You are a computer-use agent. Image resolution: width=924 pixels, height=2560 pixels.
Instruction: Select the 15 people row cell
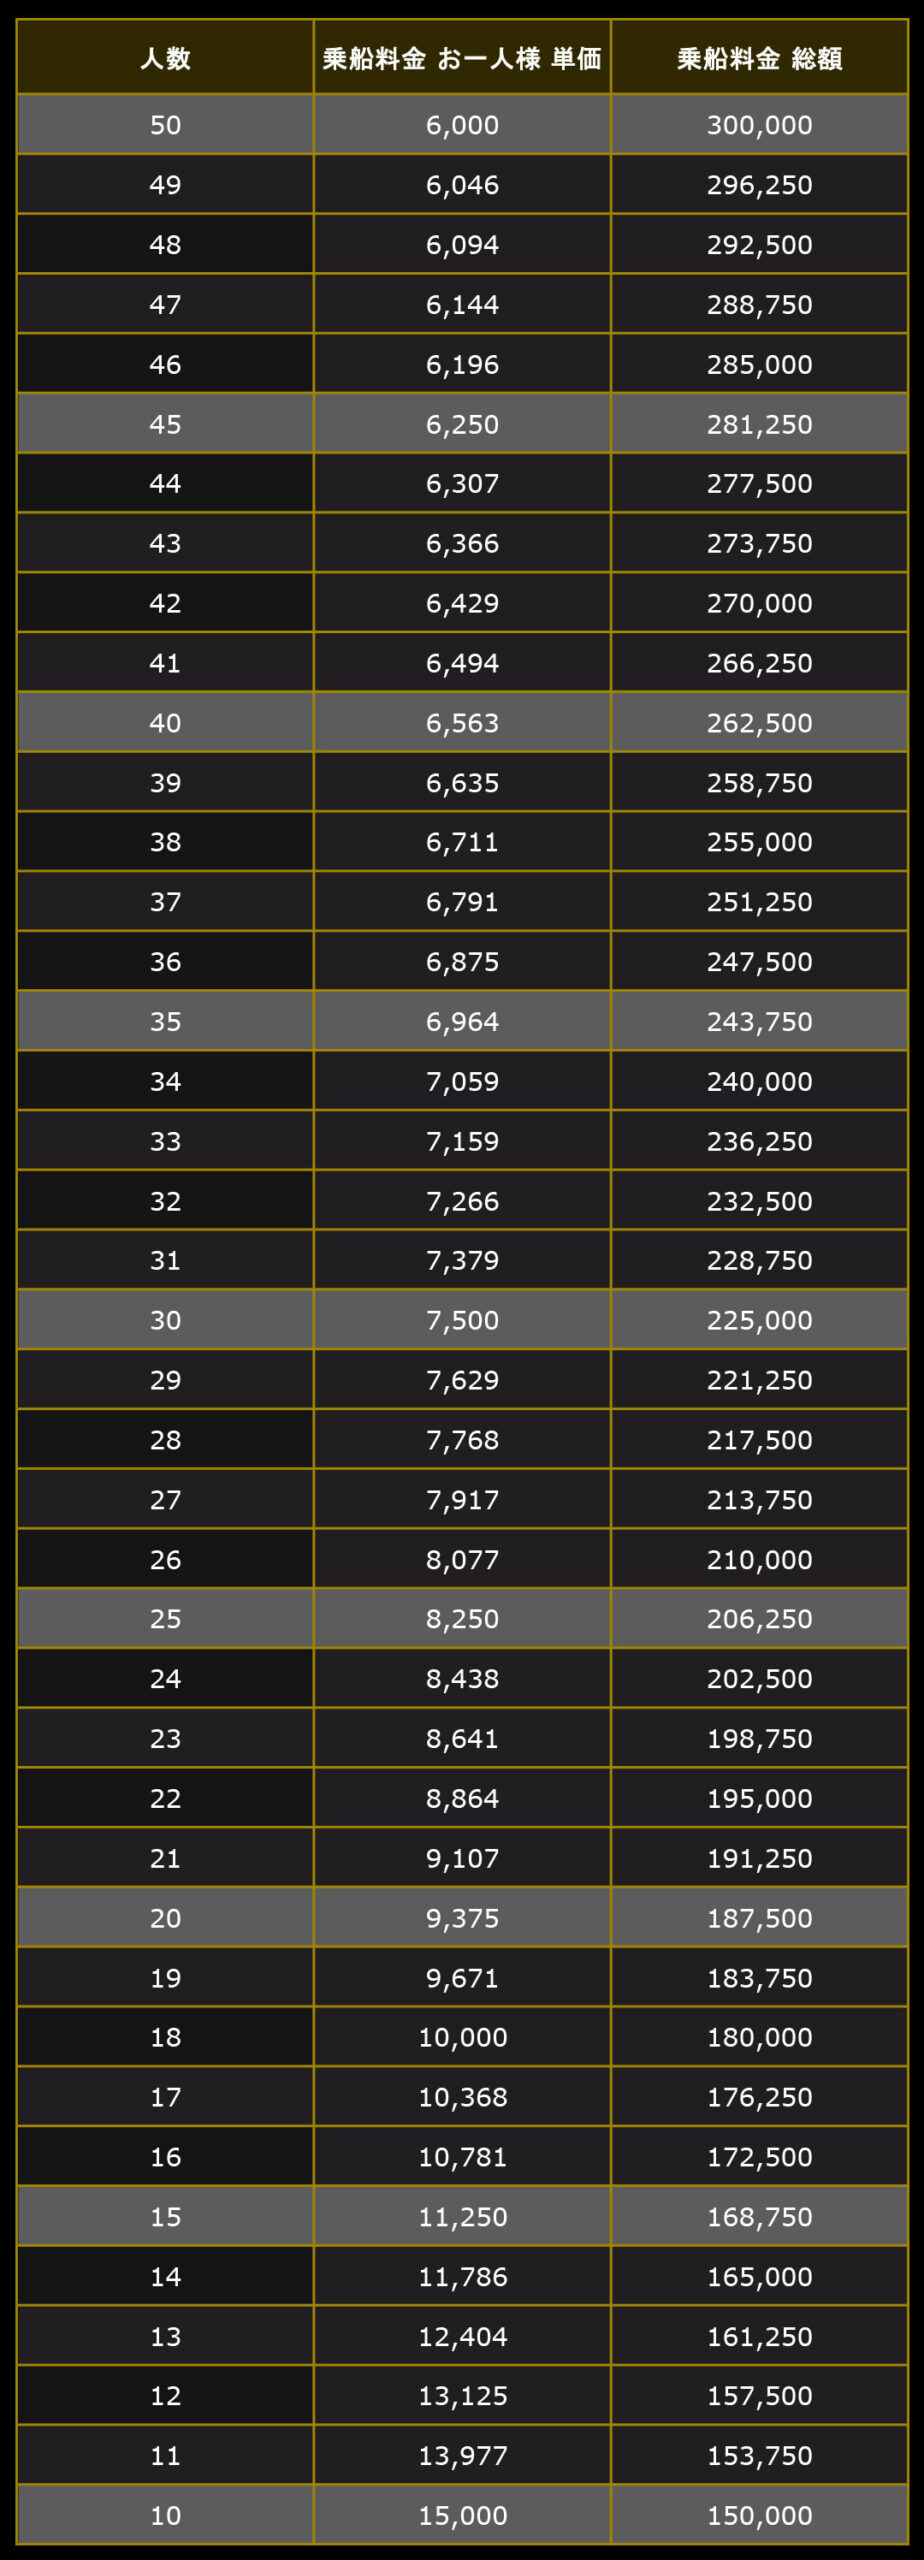pyautogui.click(x=165, y=2216)
